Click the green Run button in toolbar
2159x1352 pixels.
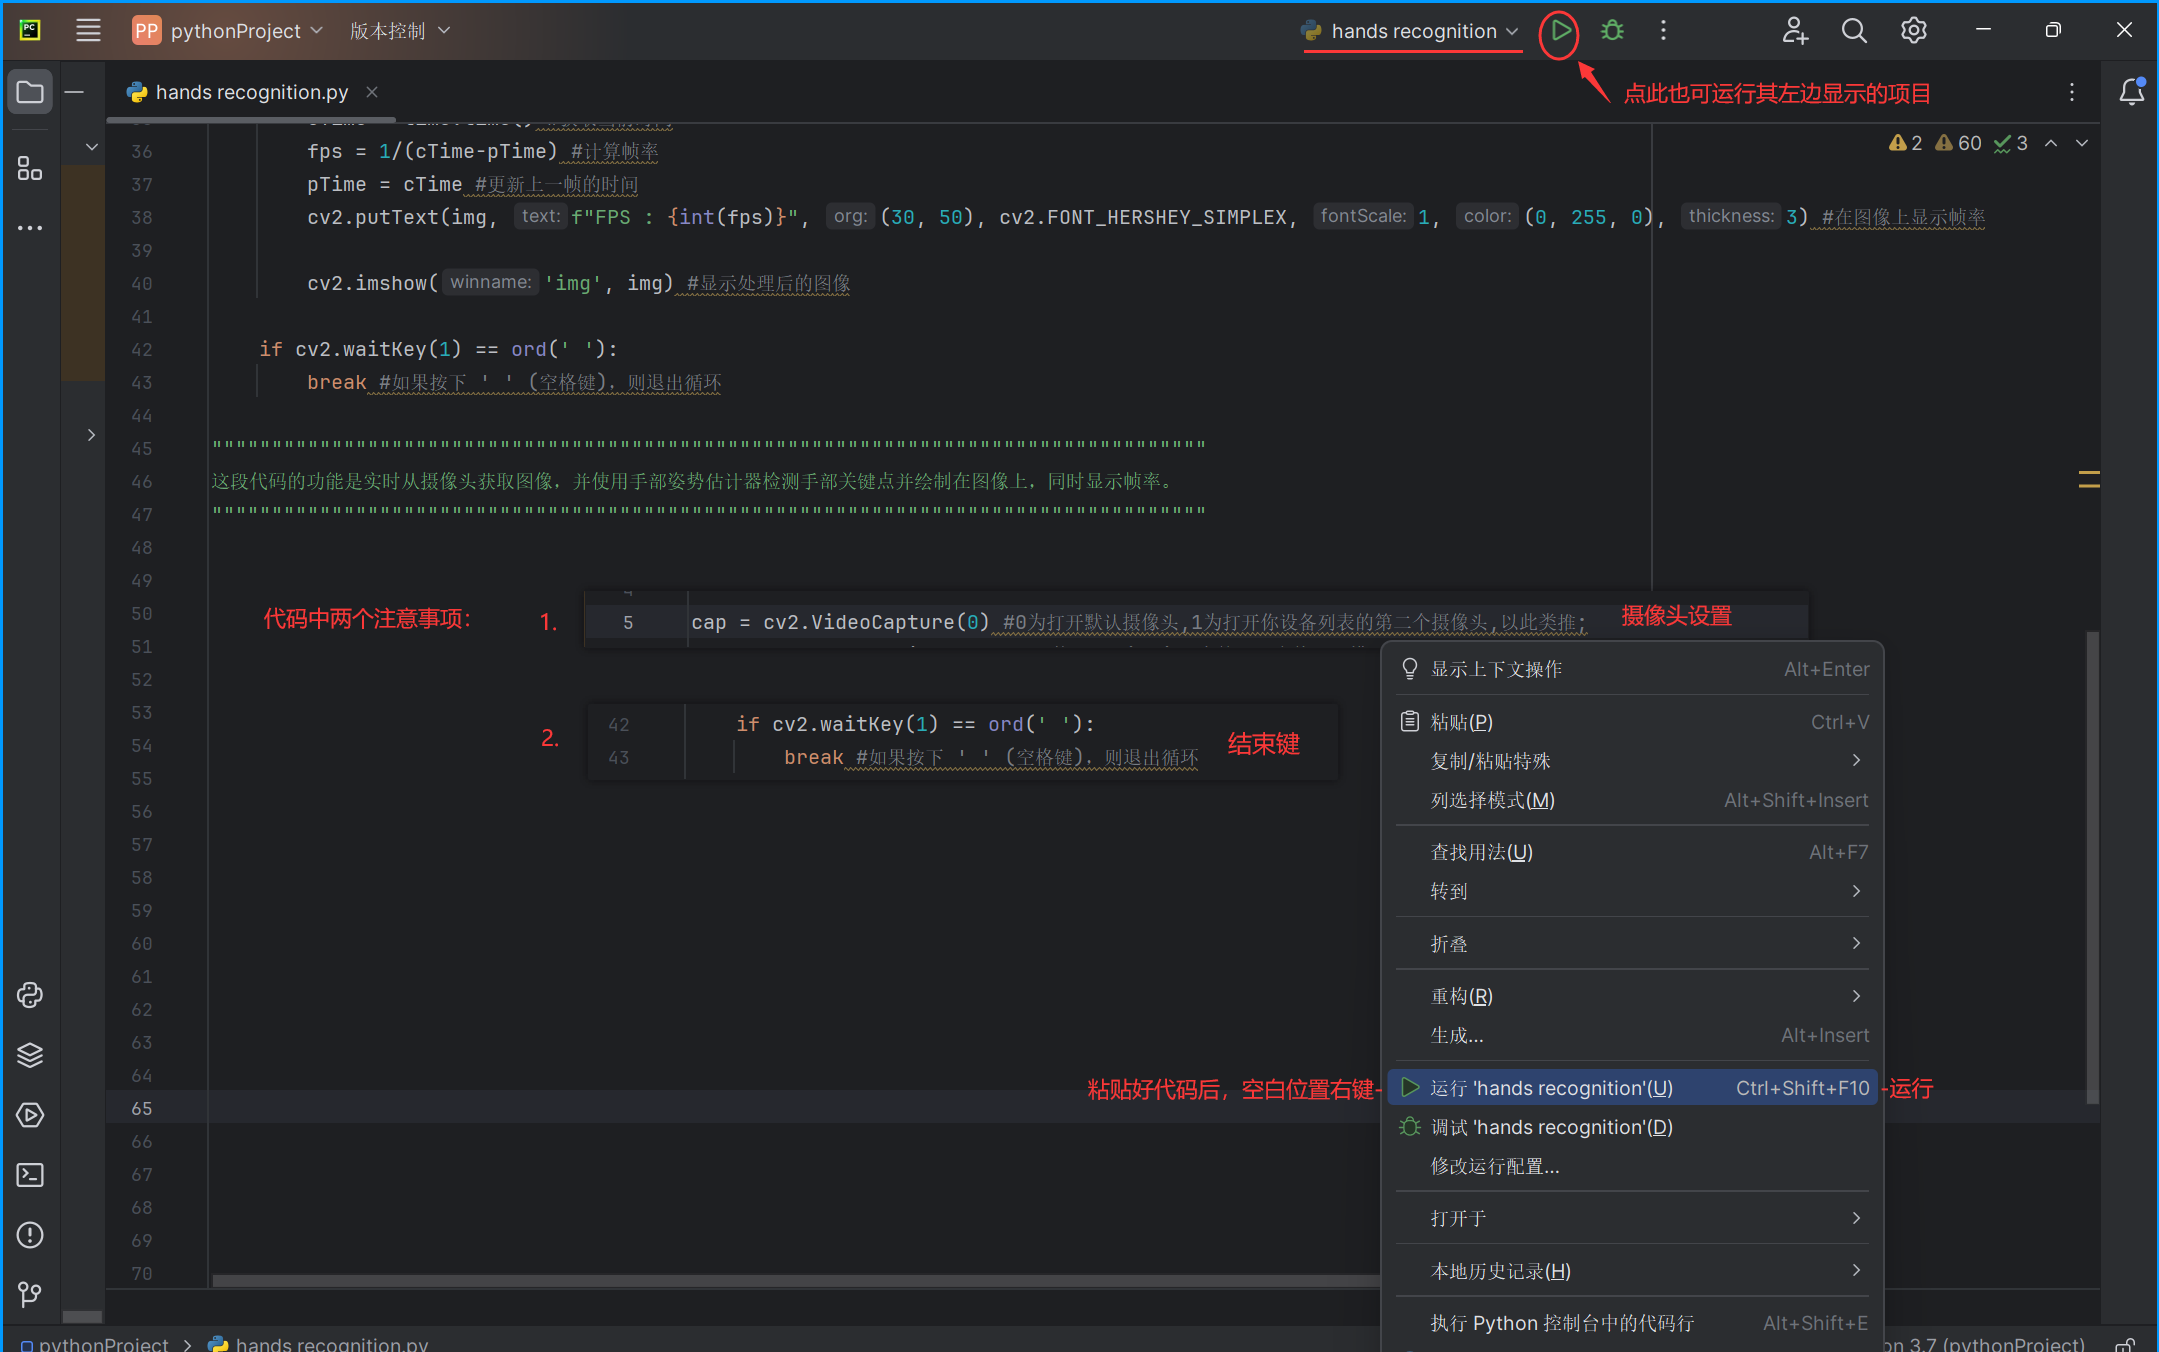[1559, 31]
